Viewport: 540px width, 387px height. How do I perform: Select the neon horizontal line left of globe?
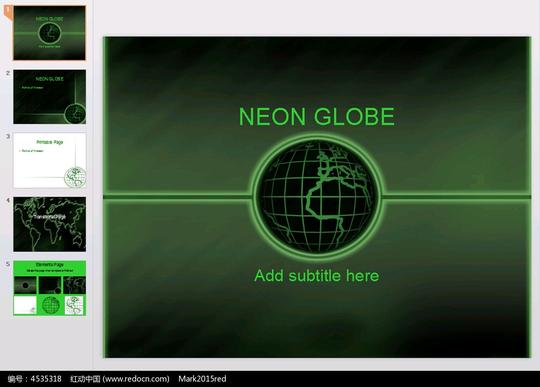point(177,197)
